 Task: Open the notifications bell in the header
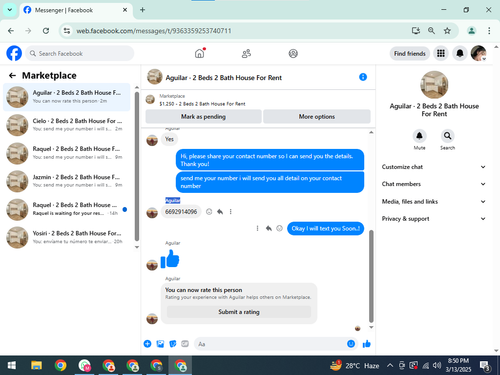pos(460,53)
